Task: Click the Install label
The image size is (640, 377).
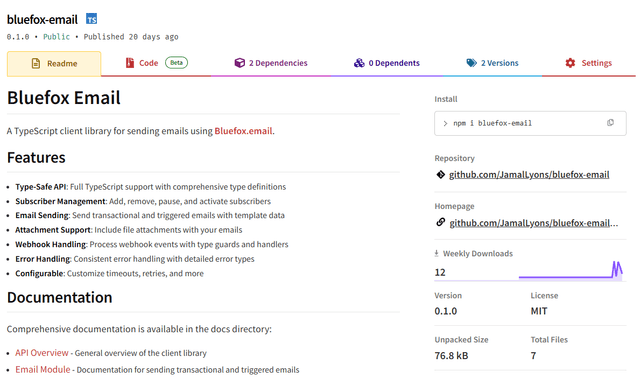Action: [446, 99]
